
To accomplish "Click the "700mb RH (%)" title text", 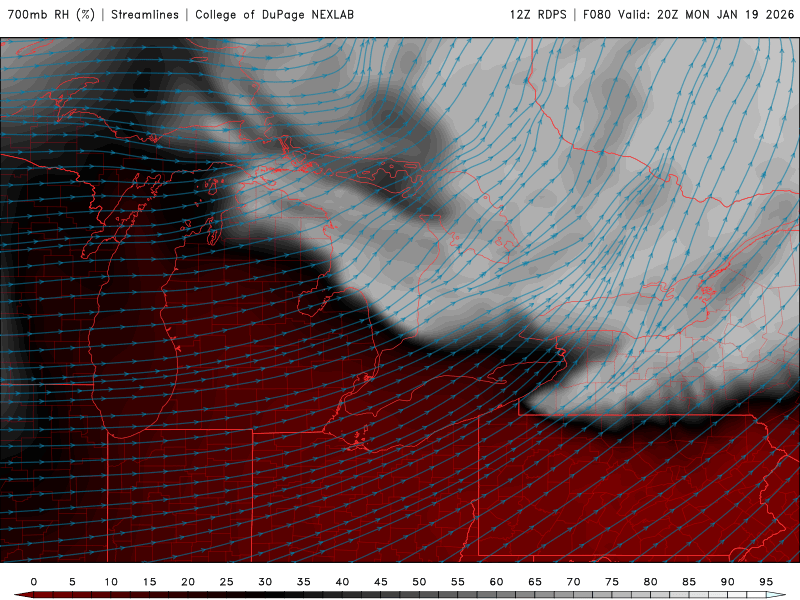I will [51, 15].
